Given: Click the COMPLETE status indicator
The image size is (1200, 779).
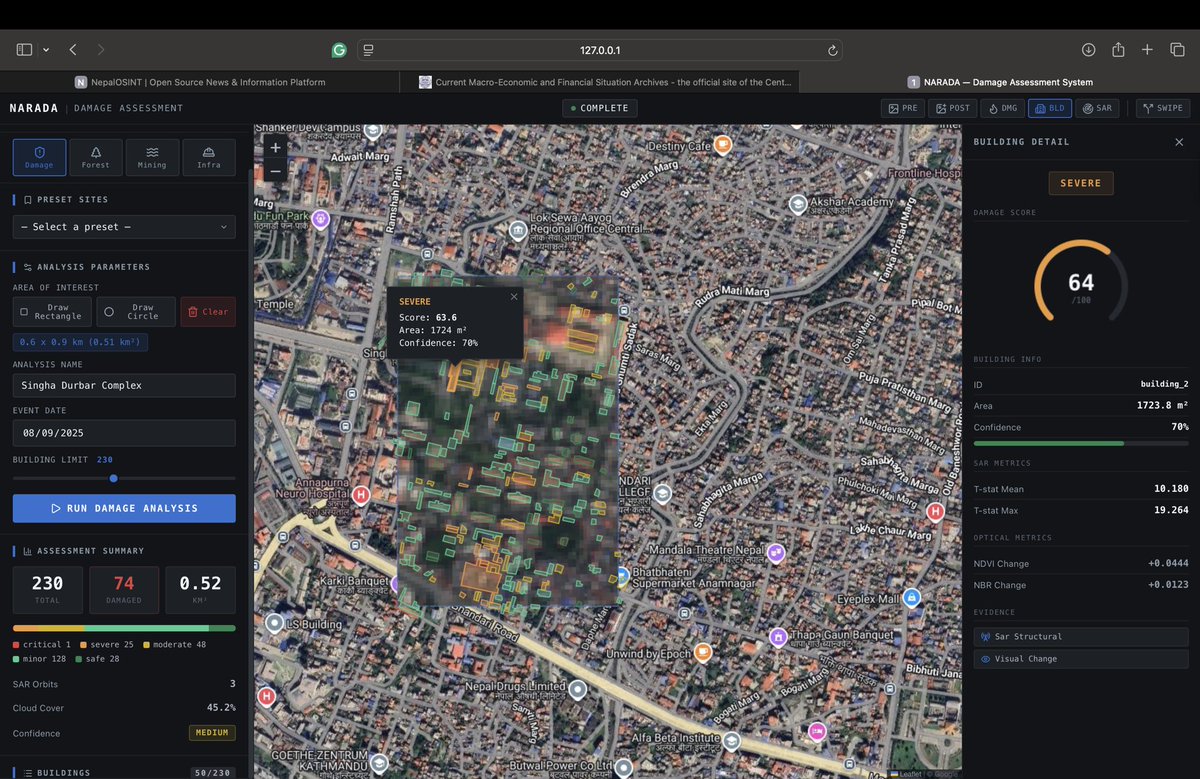Looking at the screenshot, I should tap(599, 108).
